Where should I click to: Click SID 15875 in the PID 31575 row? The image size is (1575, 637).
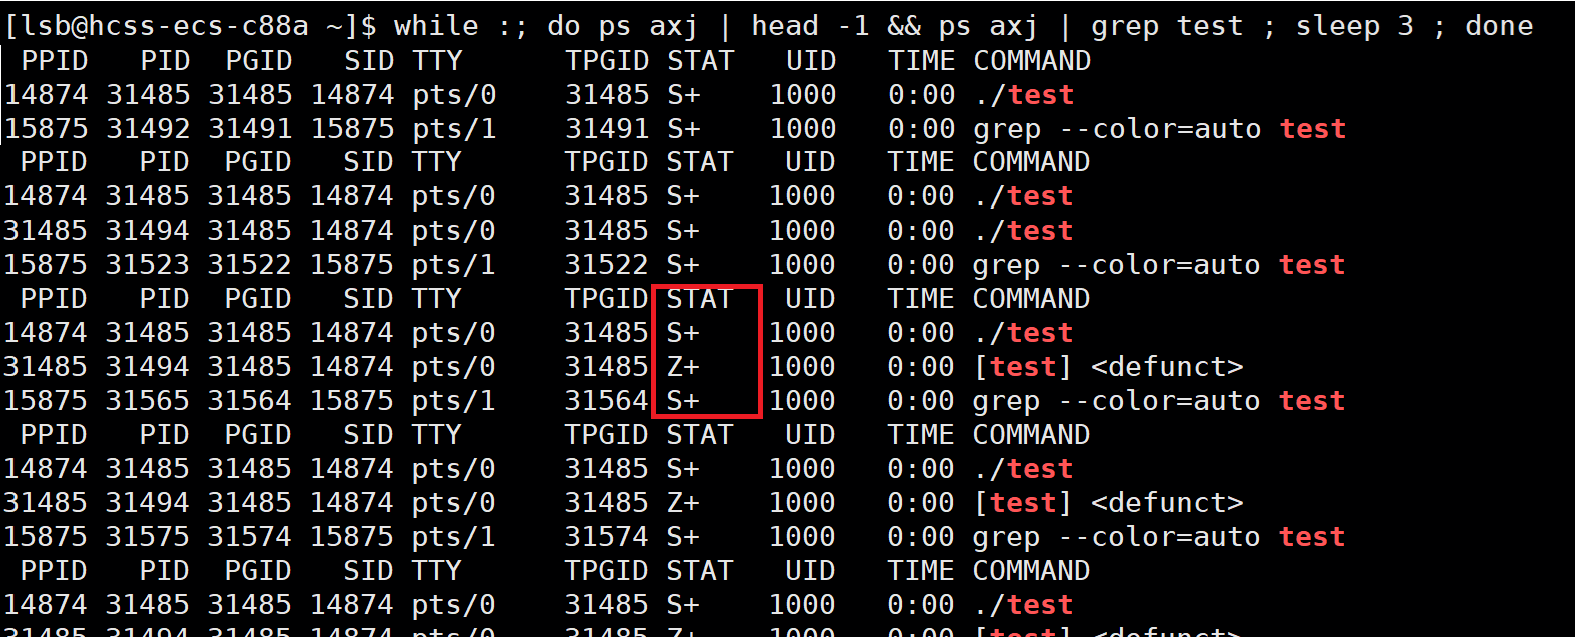pos(351,537)
